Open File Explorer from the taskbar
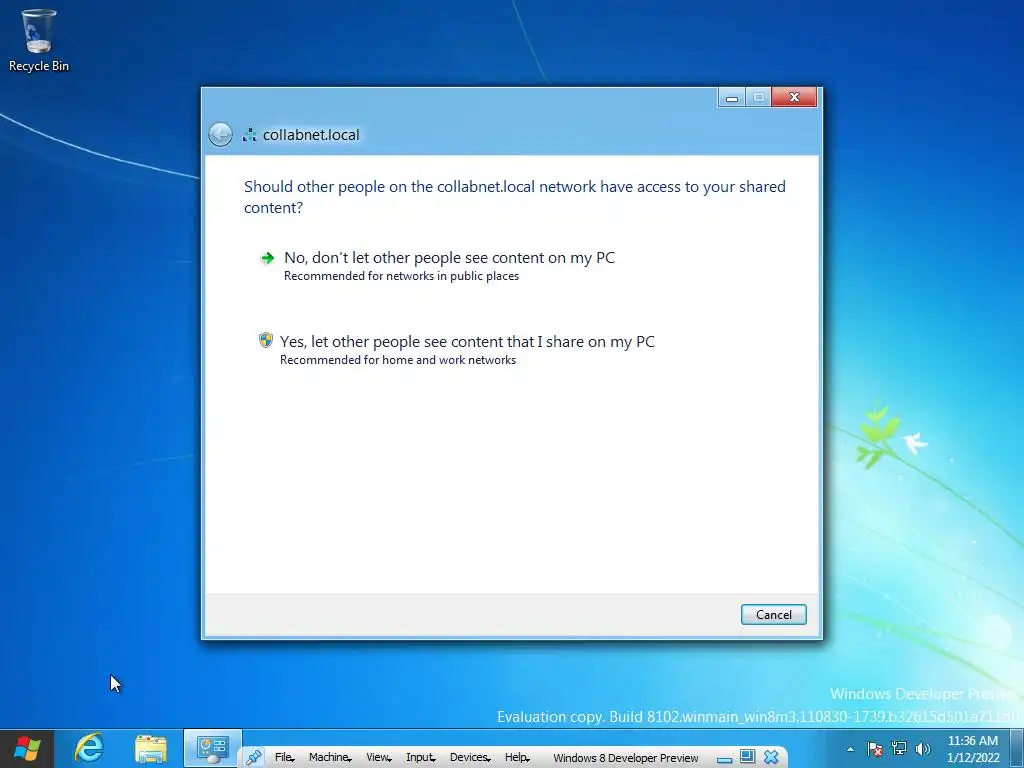 pyautogui.click(x=151, y=749)
